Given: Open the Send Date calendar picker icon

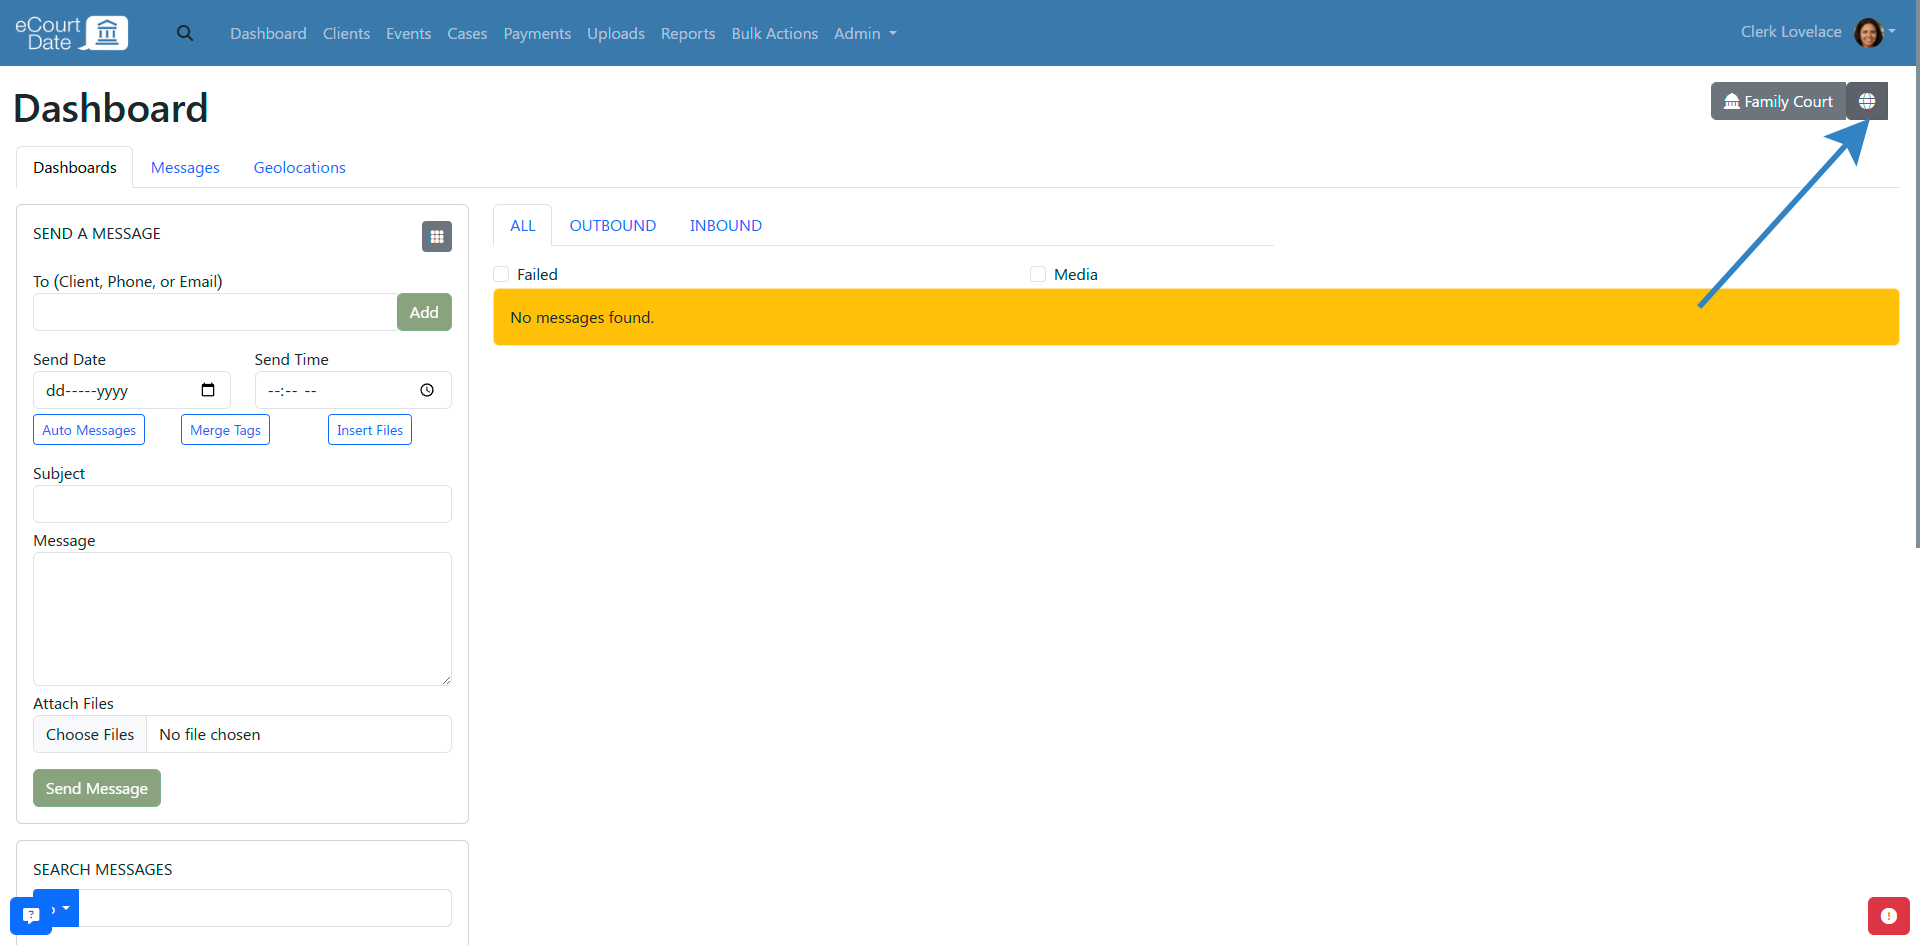Looking at the screenshot, I should 208,390.
